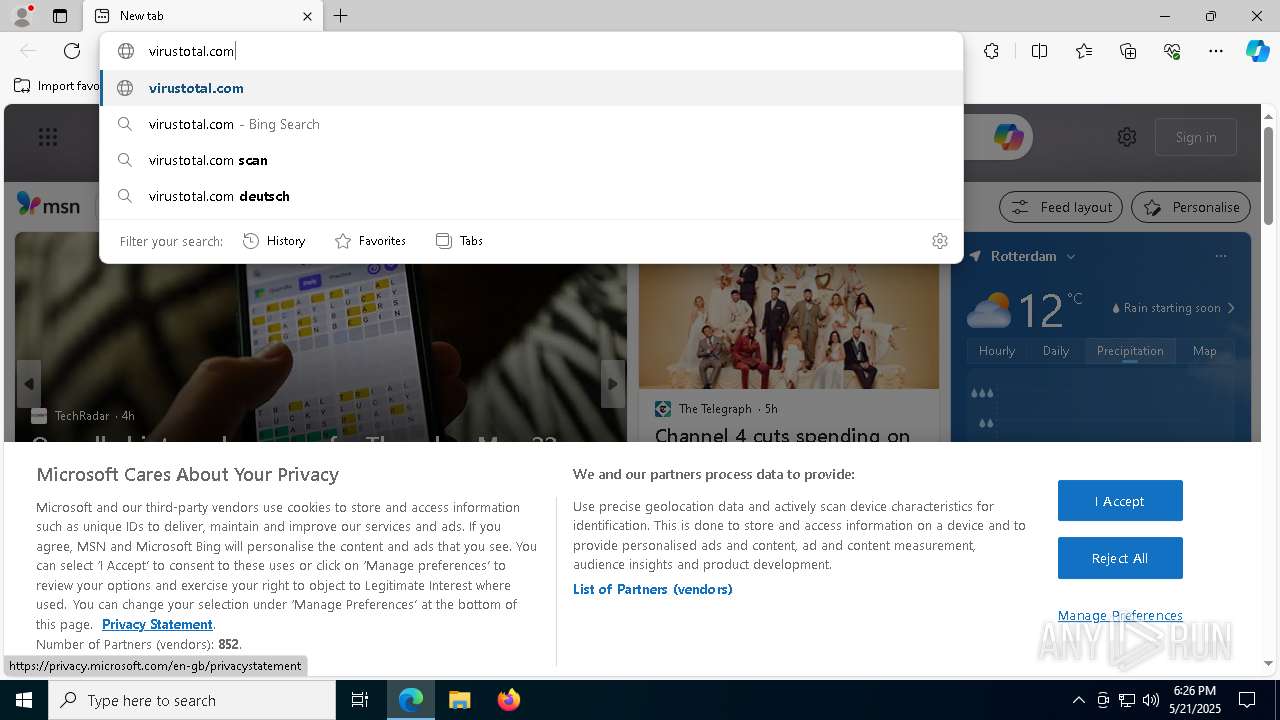Image resolution: width=1280 pixels, height=720 pixels.
Task: Open weather card more options ellipsis
Action: coord(1220,256)
